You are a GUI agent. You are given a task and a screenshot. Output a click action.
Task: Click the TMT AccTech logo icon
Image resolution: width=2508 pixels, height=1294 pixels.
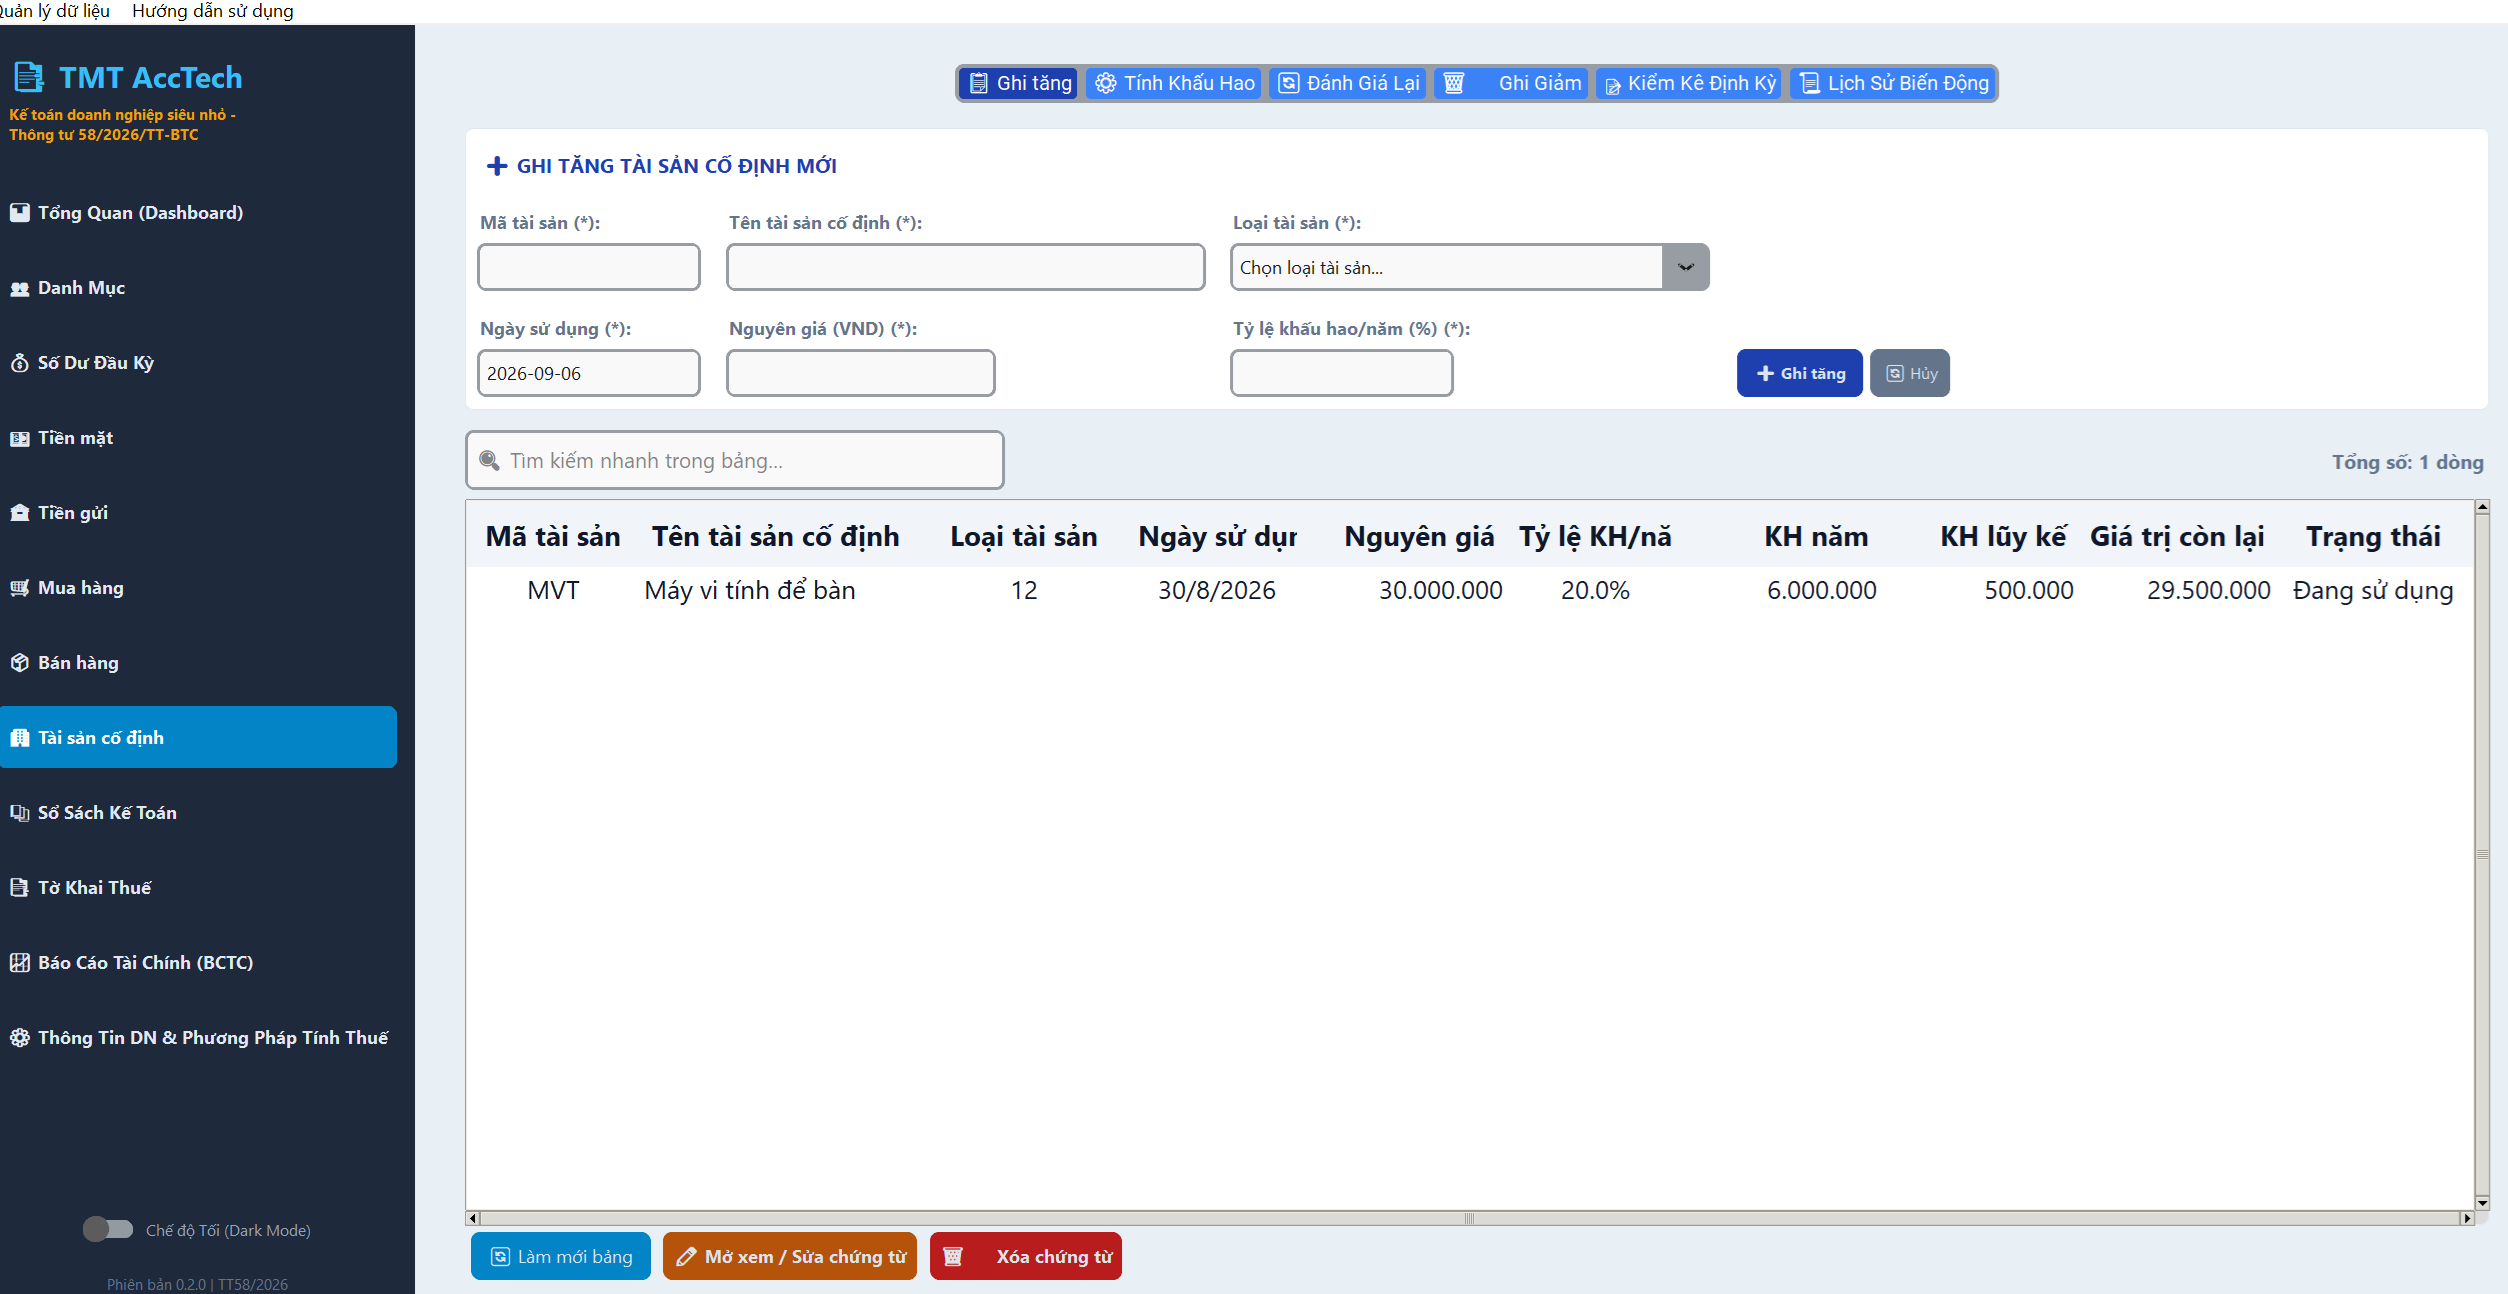(29, 77)
